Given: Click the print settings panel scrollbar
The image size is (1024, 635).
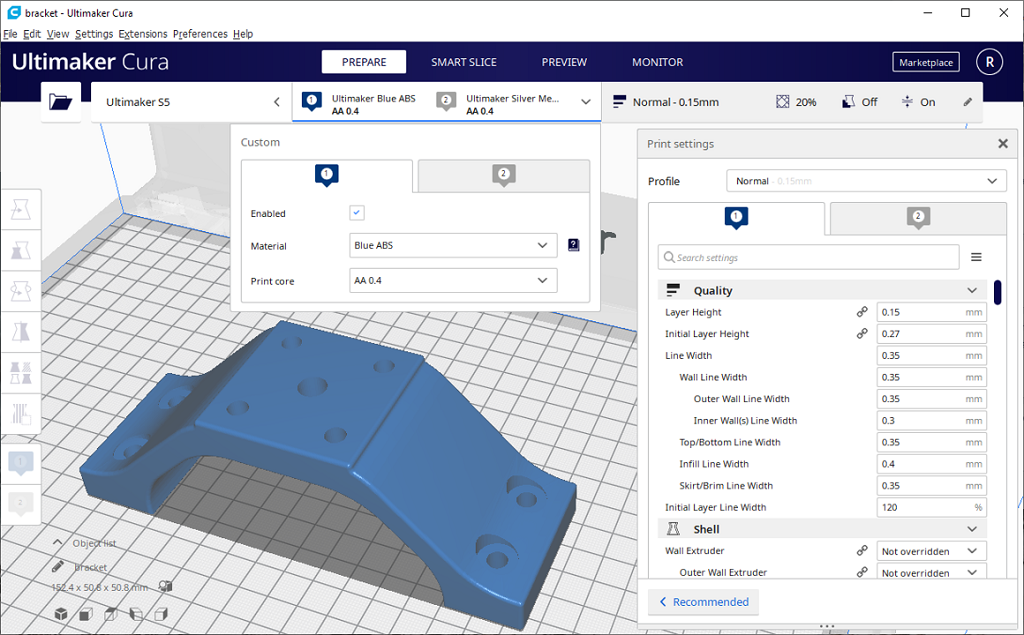Looking at the screenshot, I should (998, 292).
